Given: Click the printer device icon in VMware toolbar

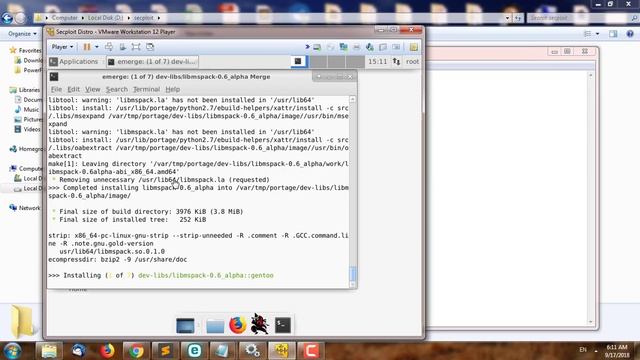Looking at the screenshot, I should (356, 47).
